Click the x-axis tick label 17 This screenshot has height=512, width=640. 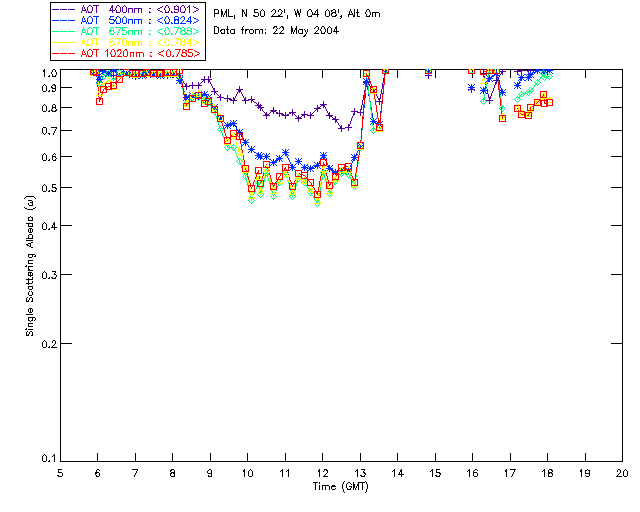(510, 473)
